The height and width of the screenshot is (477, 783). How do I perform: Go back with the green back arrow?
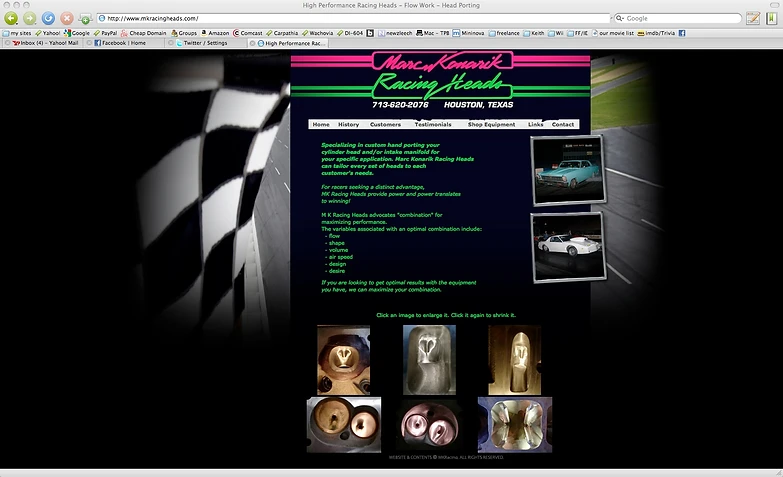11,18
